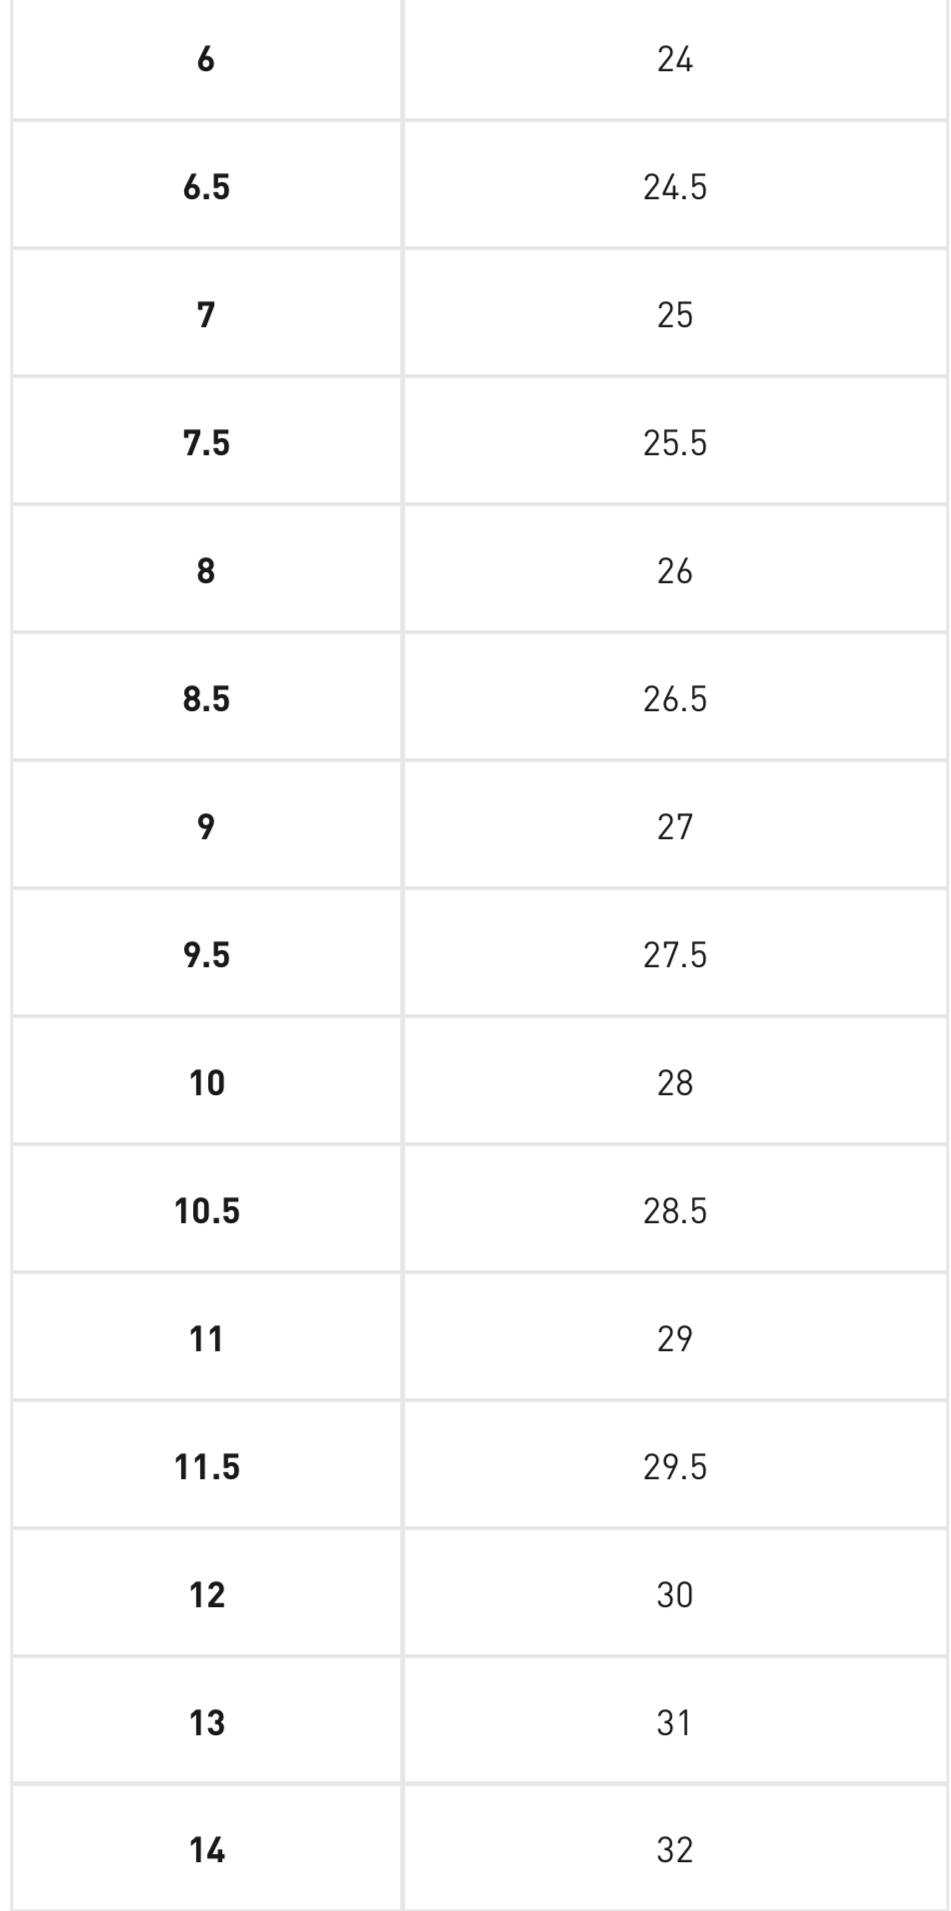The width and height of the screenshot is (951, 1911).
Task: Click the bold size 10 cell
Action: (x=207, y=1083)
